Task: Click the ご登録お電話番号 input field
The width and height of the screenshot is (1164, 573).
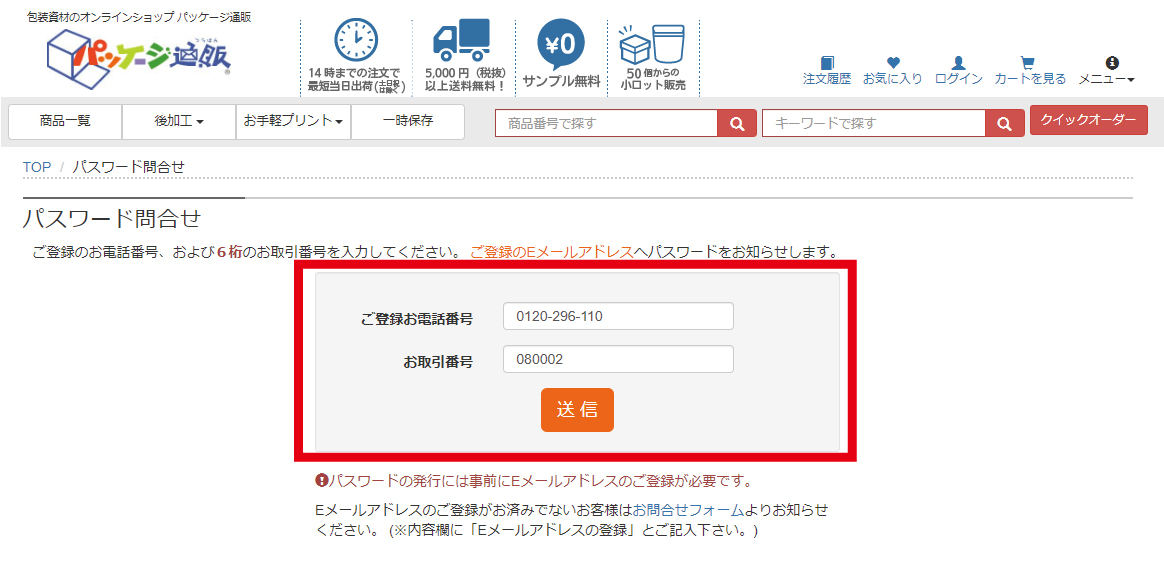Action: pos(618,316)
